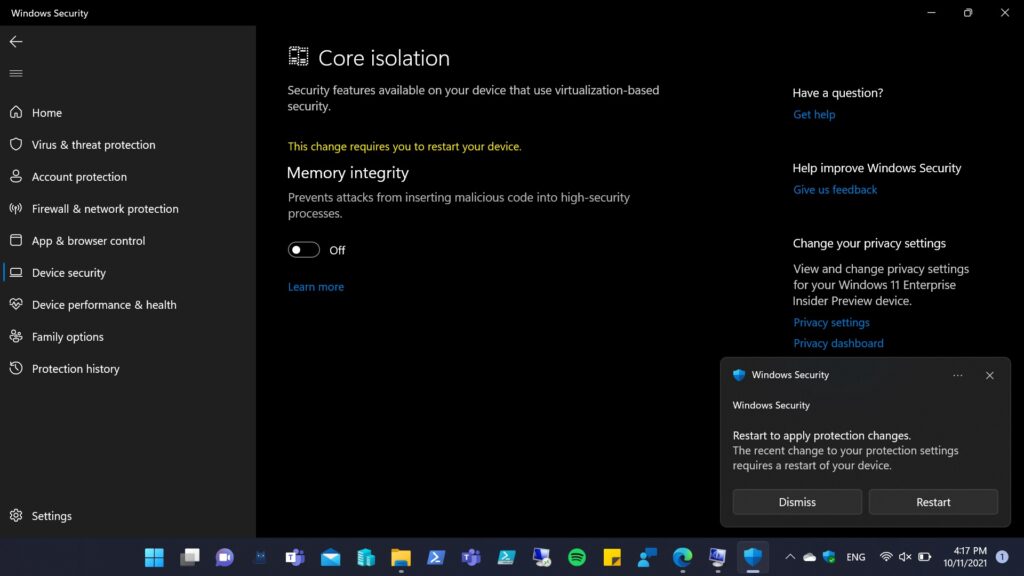Screen dimensions: 1024x576
Task: Collapse the navigation with the hamburger icon
Action: [15, 73]
